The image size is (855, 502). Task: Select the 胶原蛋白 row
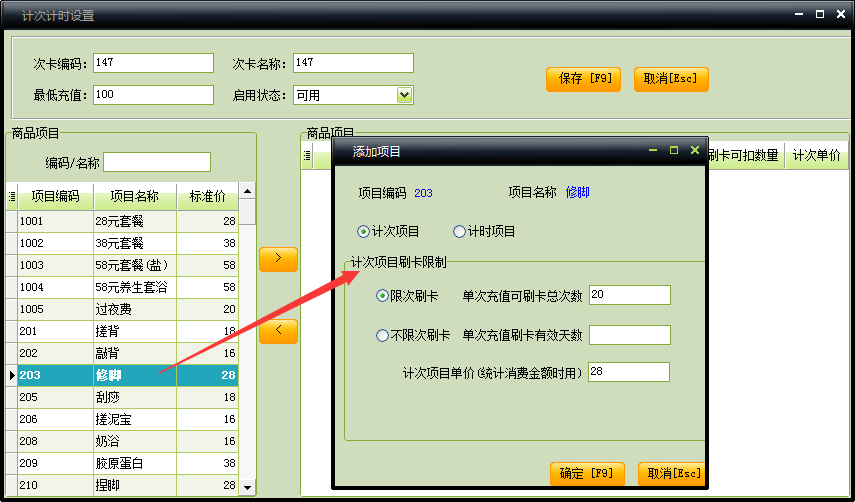[x=123, y=463]
